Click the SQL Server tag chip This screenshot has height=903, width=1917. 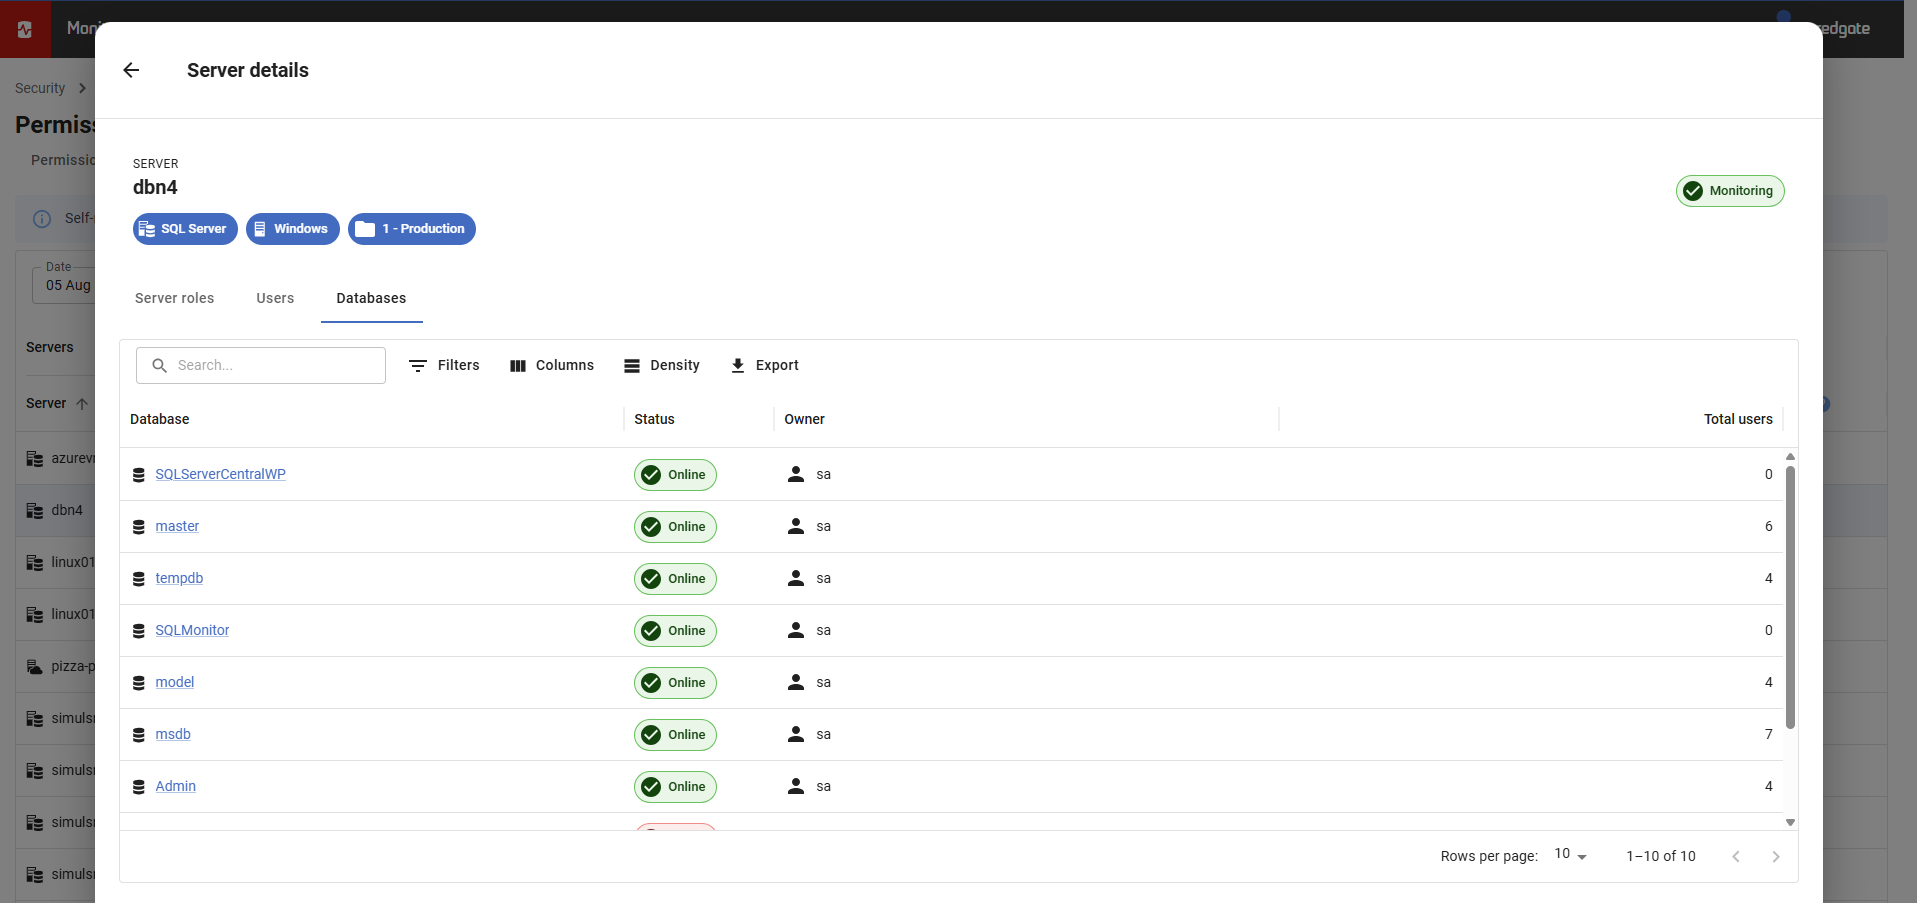point(185,229)
